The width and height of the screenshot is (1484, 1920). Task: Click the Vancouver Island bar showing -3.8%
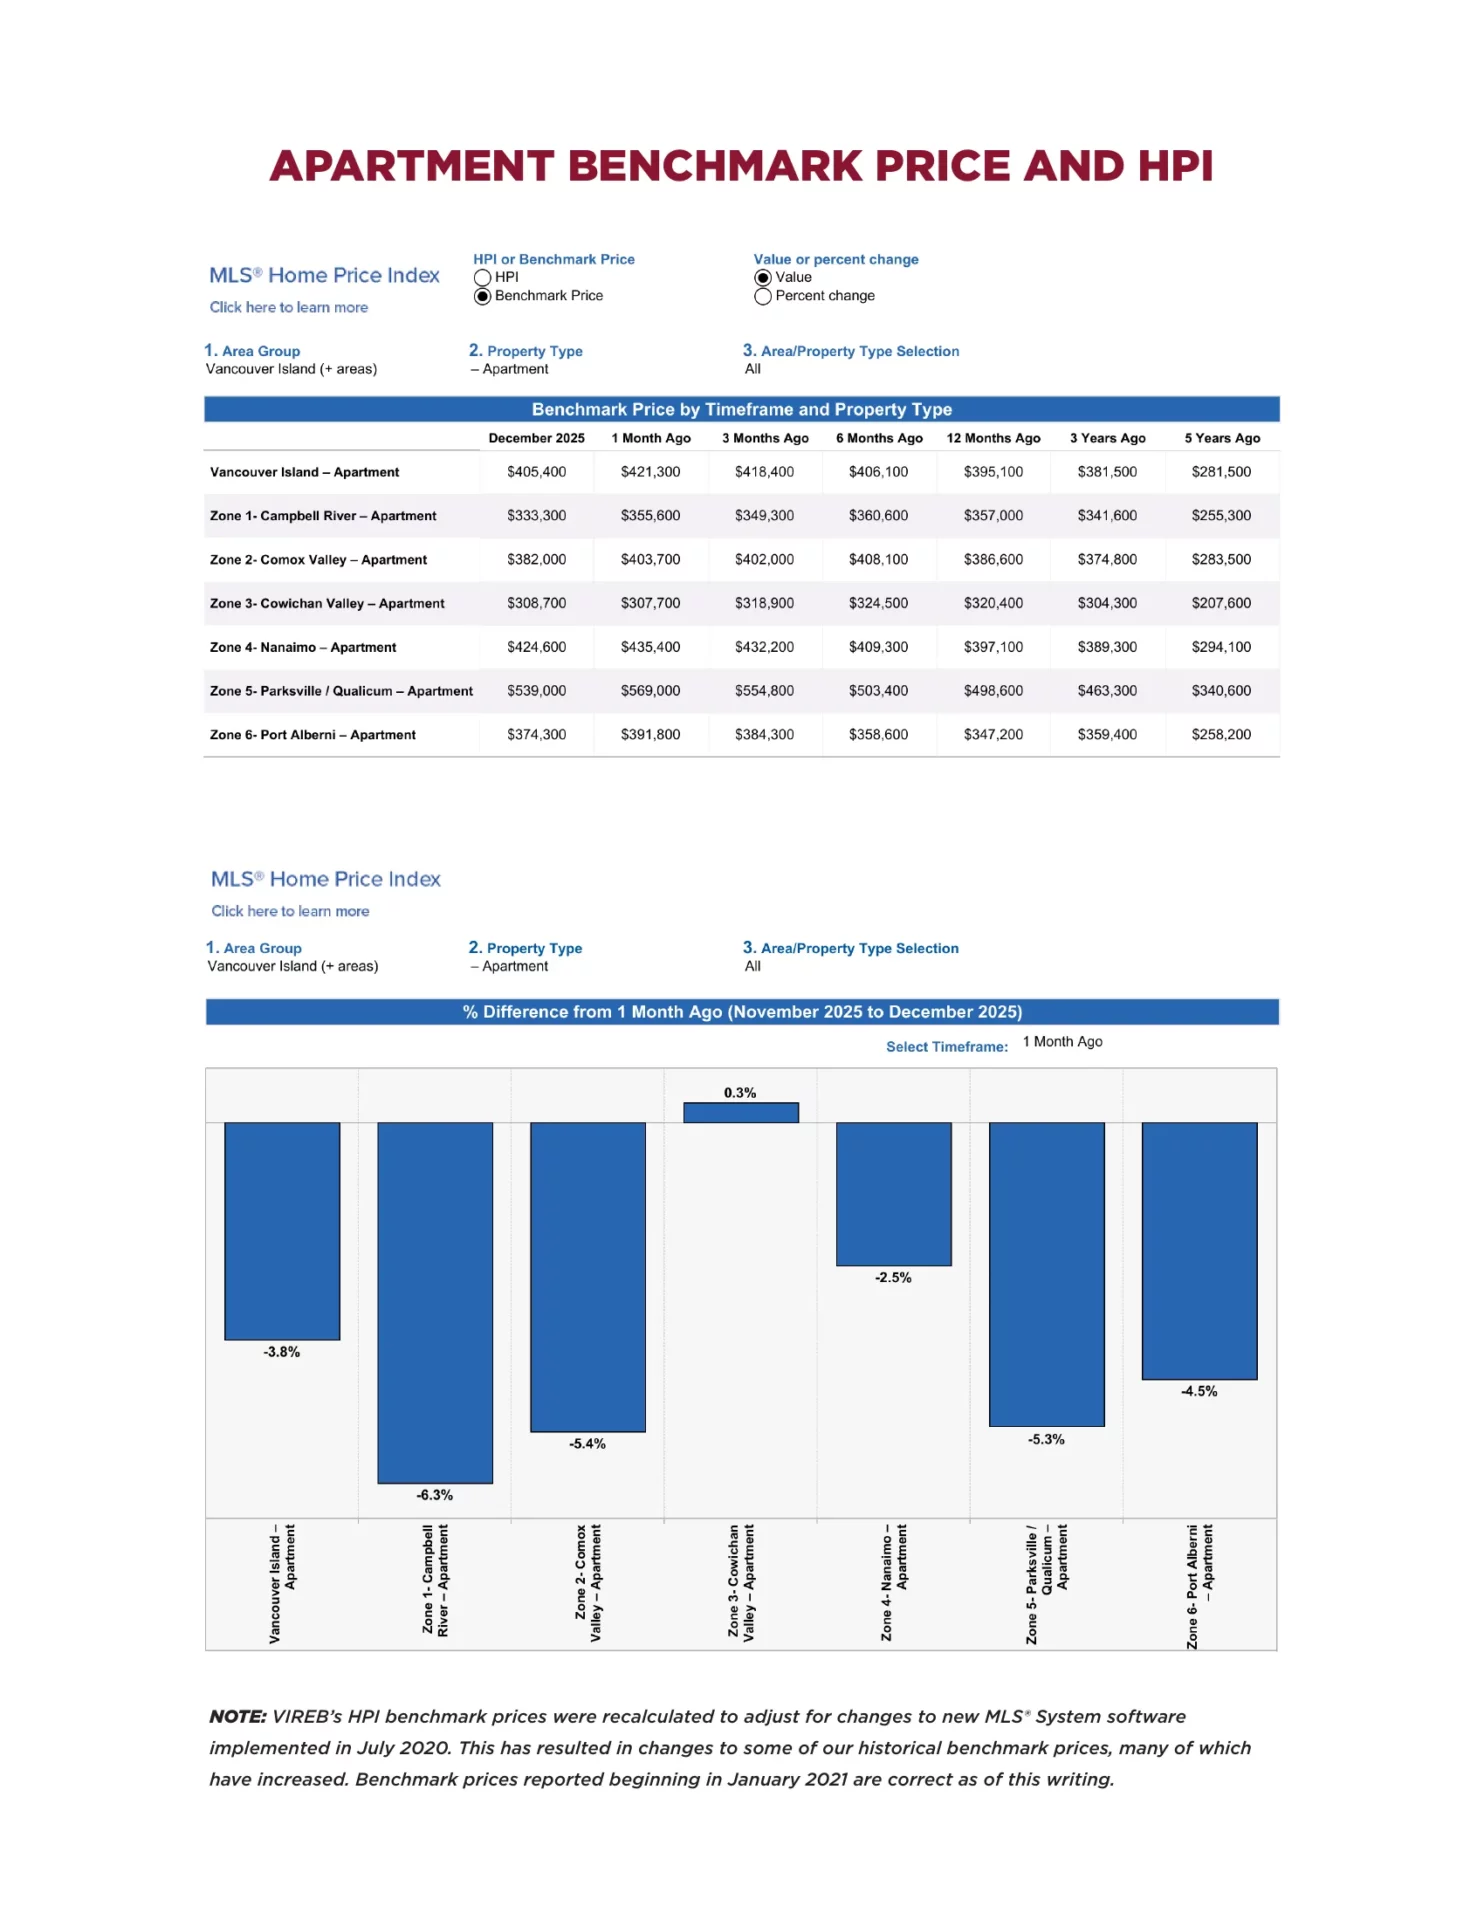pos(282,1230)
